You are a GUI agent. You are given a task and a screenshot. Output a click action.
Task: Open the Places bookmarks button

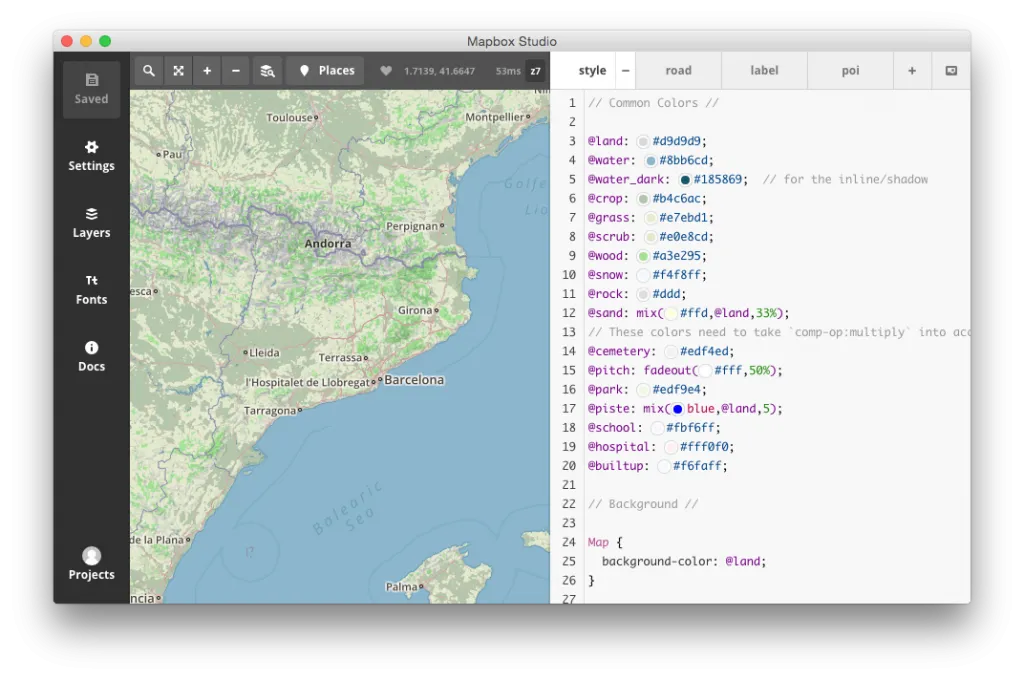click(327, 71)
